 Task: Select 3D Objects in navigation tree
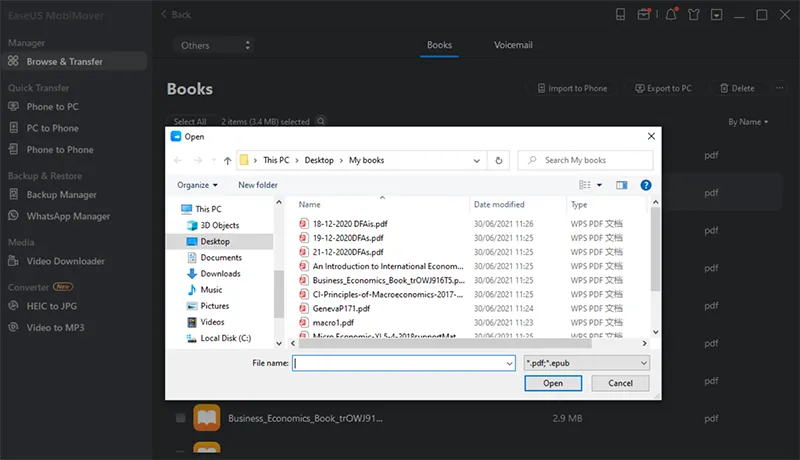click(219, 225)
